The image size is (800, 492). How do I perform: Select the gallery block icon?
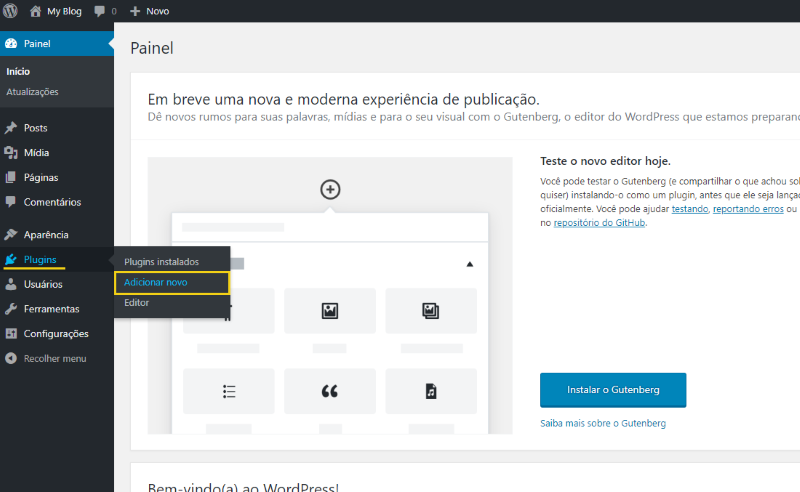[x=431, y=310]
